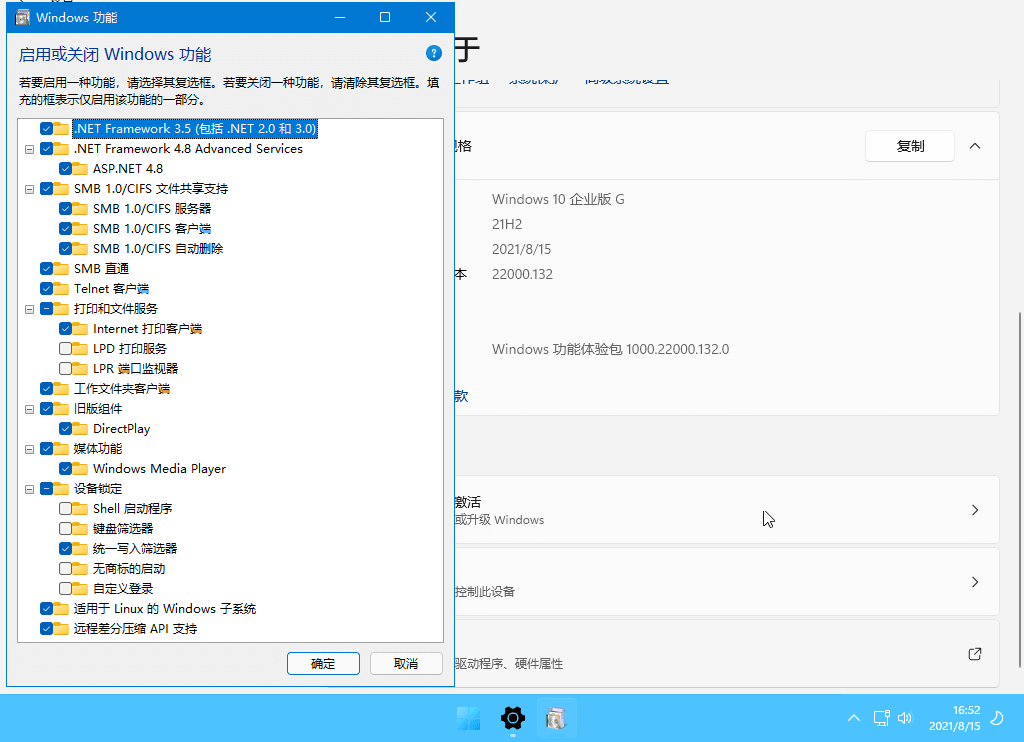Collapse the 旧版组件 tree node
Screen dimensions: 1024x742
pyautogui.click(x=29, y=408)
